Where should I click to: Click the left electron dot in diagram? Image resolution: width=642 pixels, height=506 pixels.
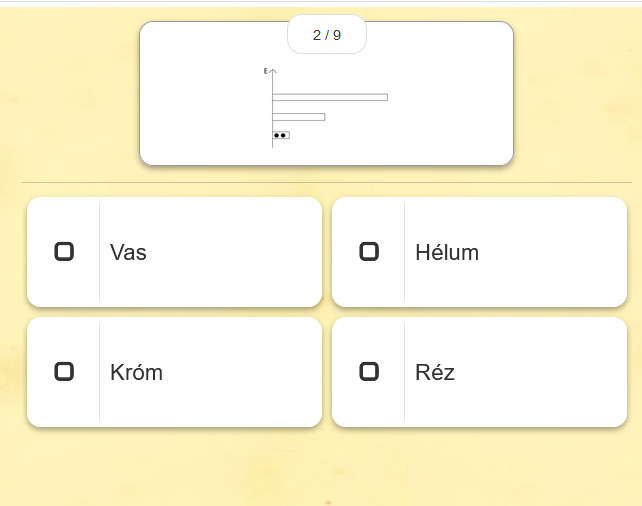(x=276, y=136)
